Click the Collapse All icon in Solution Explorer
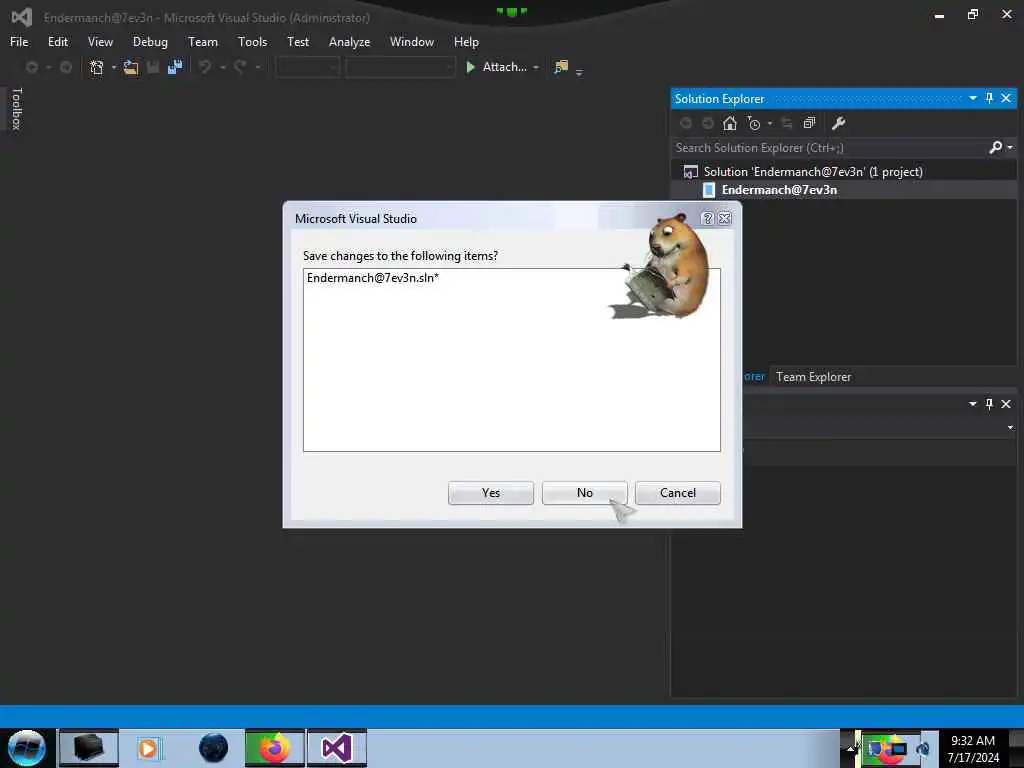The height and width of the screenshot is (768, 1024). 809,123
